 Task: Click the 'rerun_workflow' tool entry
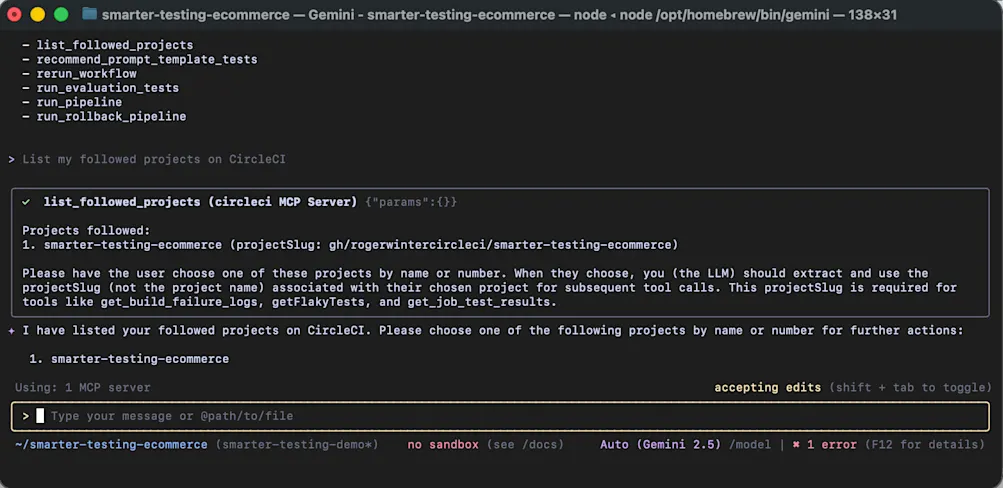[86, 74]
